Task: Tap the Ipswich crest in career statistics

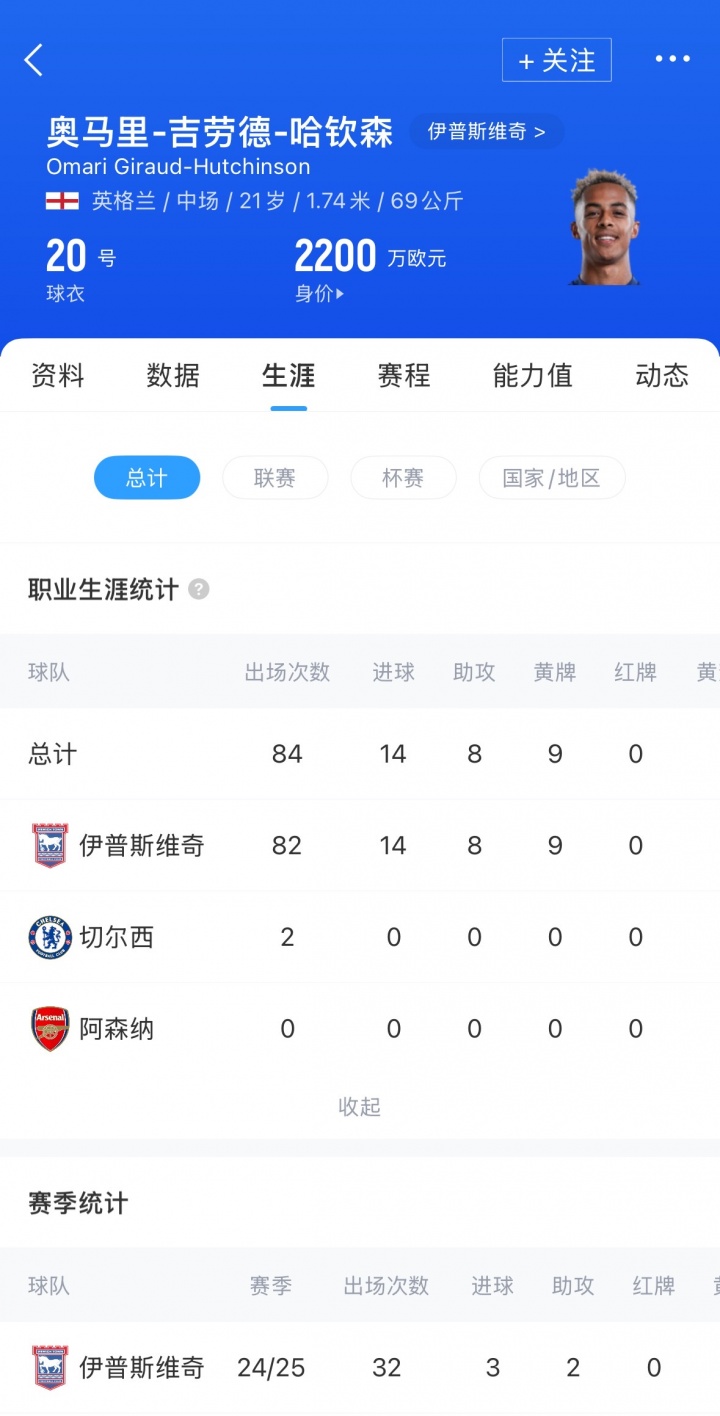Action: point(50,845)
